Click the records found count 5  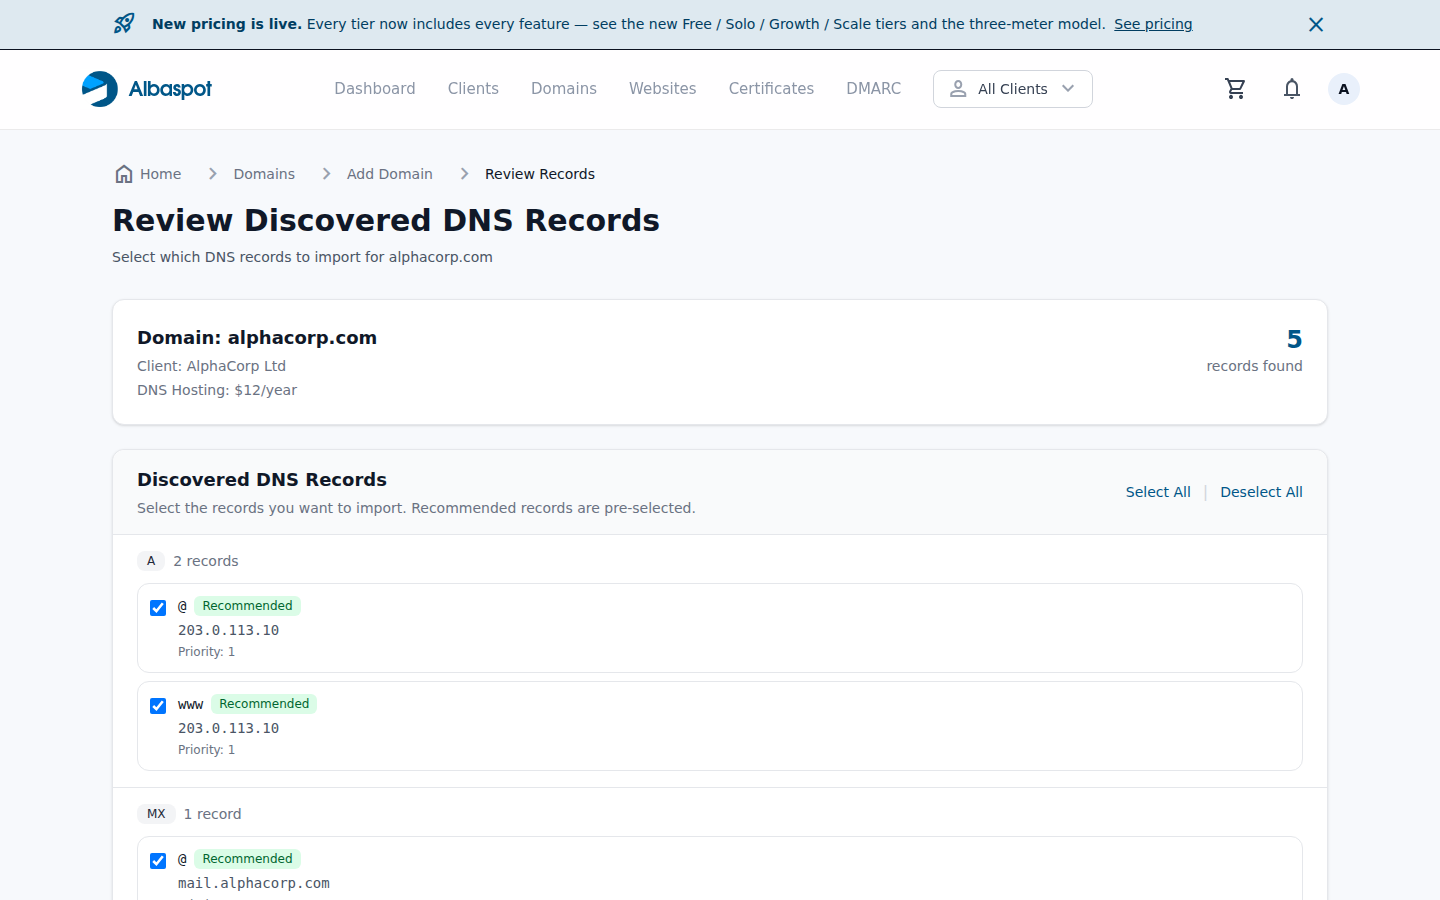point(1294,339)
